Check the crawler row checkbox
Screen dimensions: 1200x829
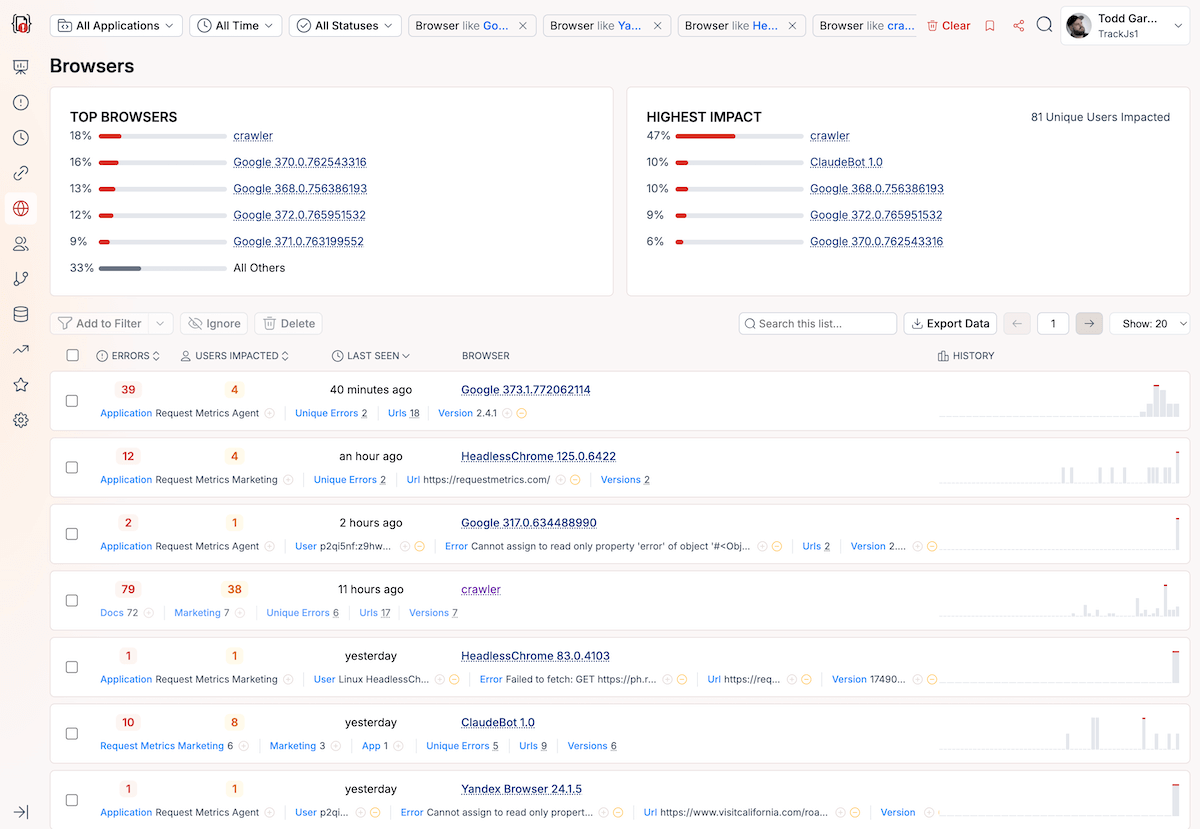72,600
